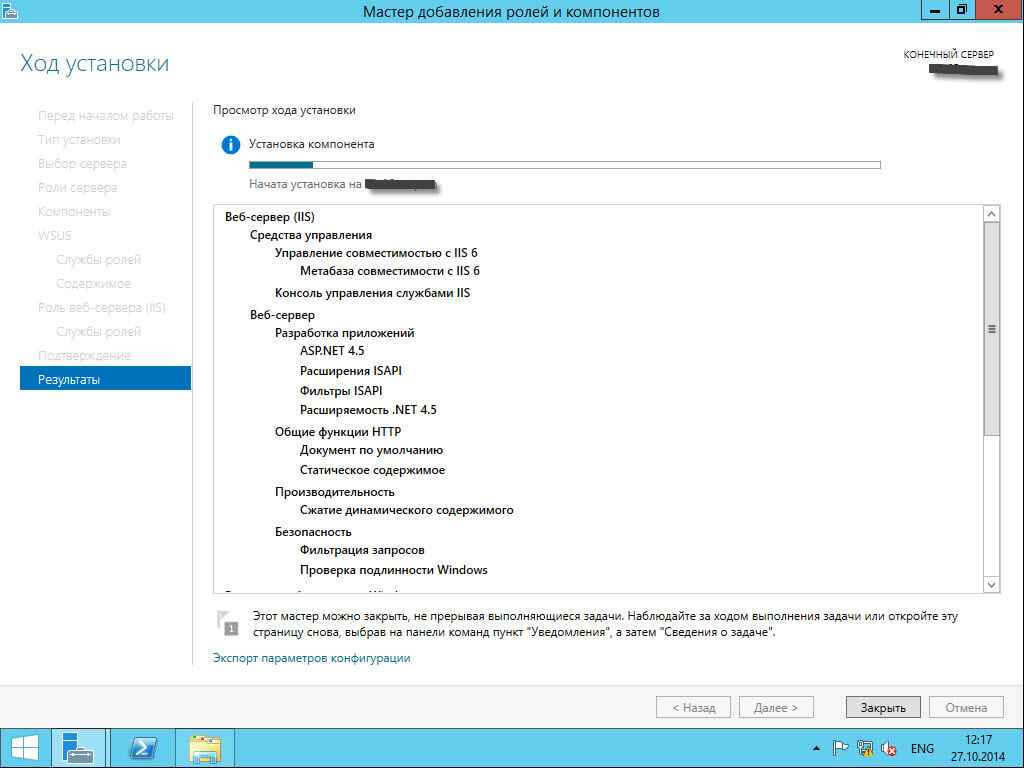Select Расширения ISAPI entry
The height and width of the screenshot is (768, 1024).
tap(351, 371)
